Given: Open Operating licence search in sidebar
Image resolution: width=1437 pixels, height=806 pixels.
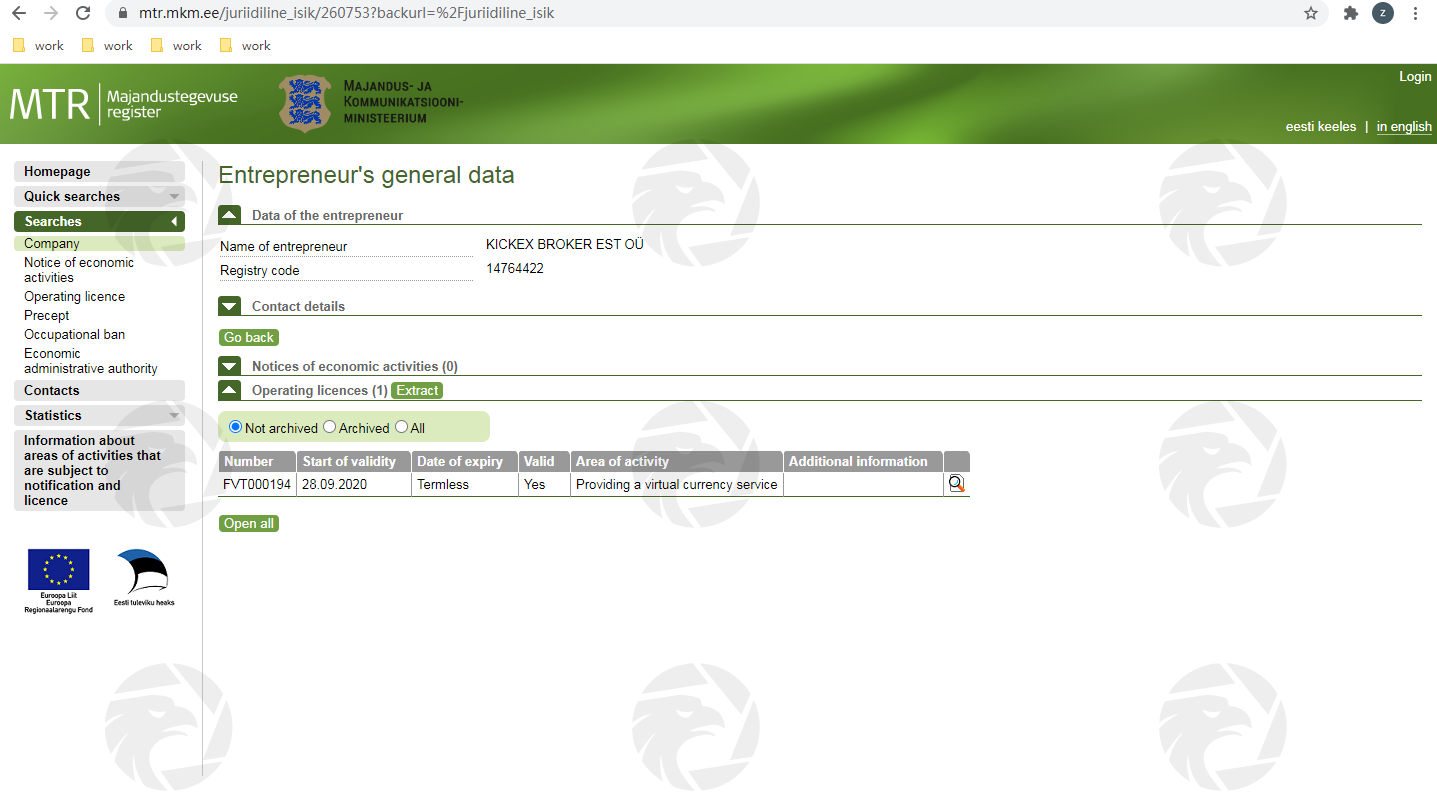Looking at the screenshot, I should (x=74, y=296).
